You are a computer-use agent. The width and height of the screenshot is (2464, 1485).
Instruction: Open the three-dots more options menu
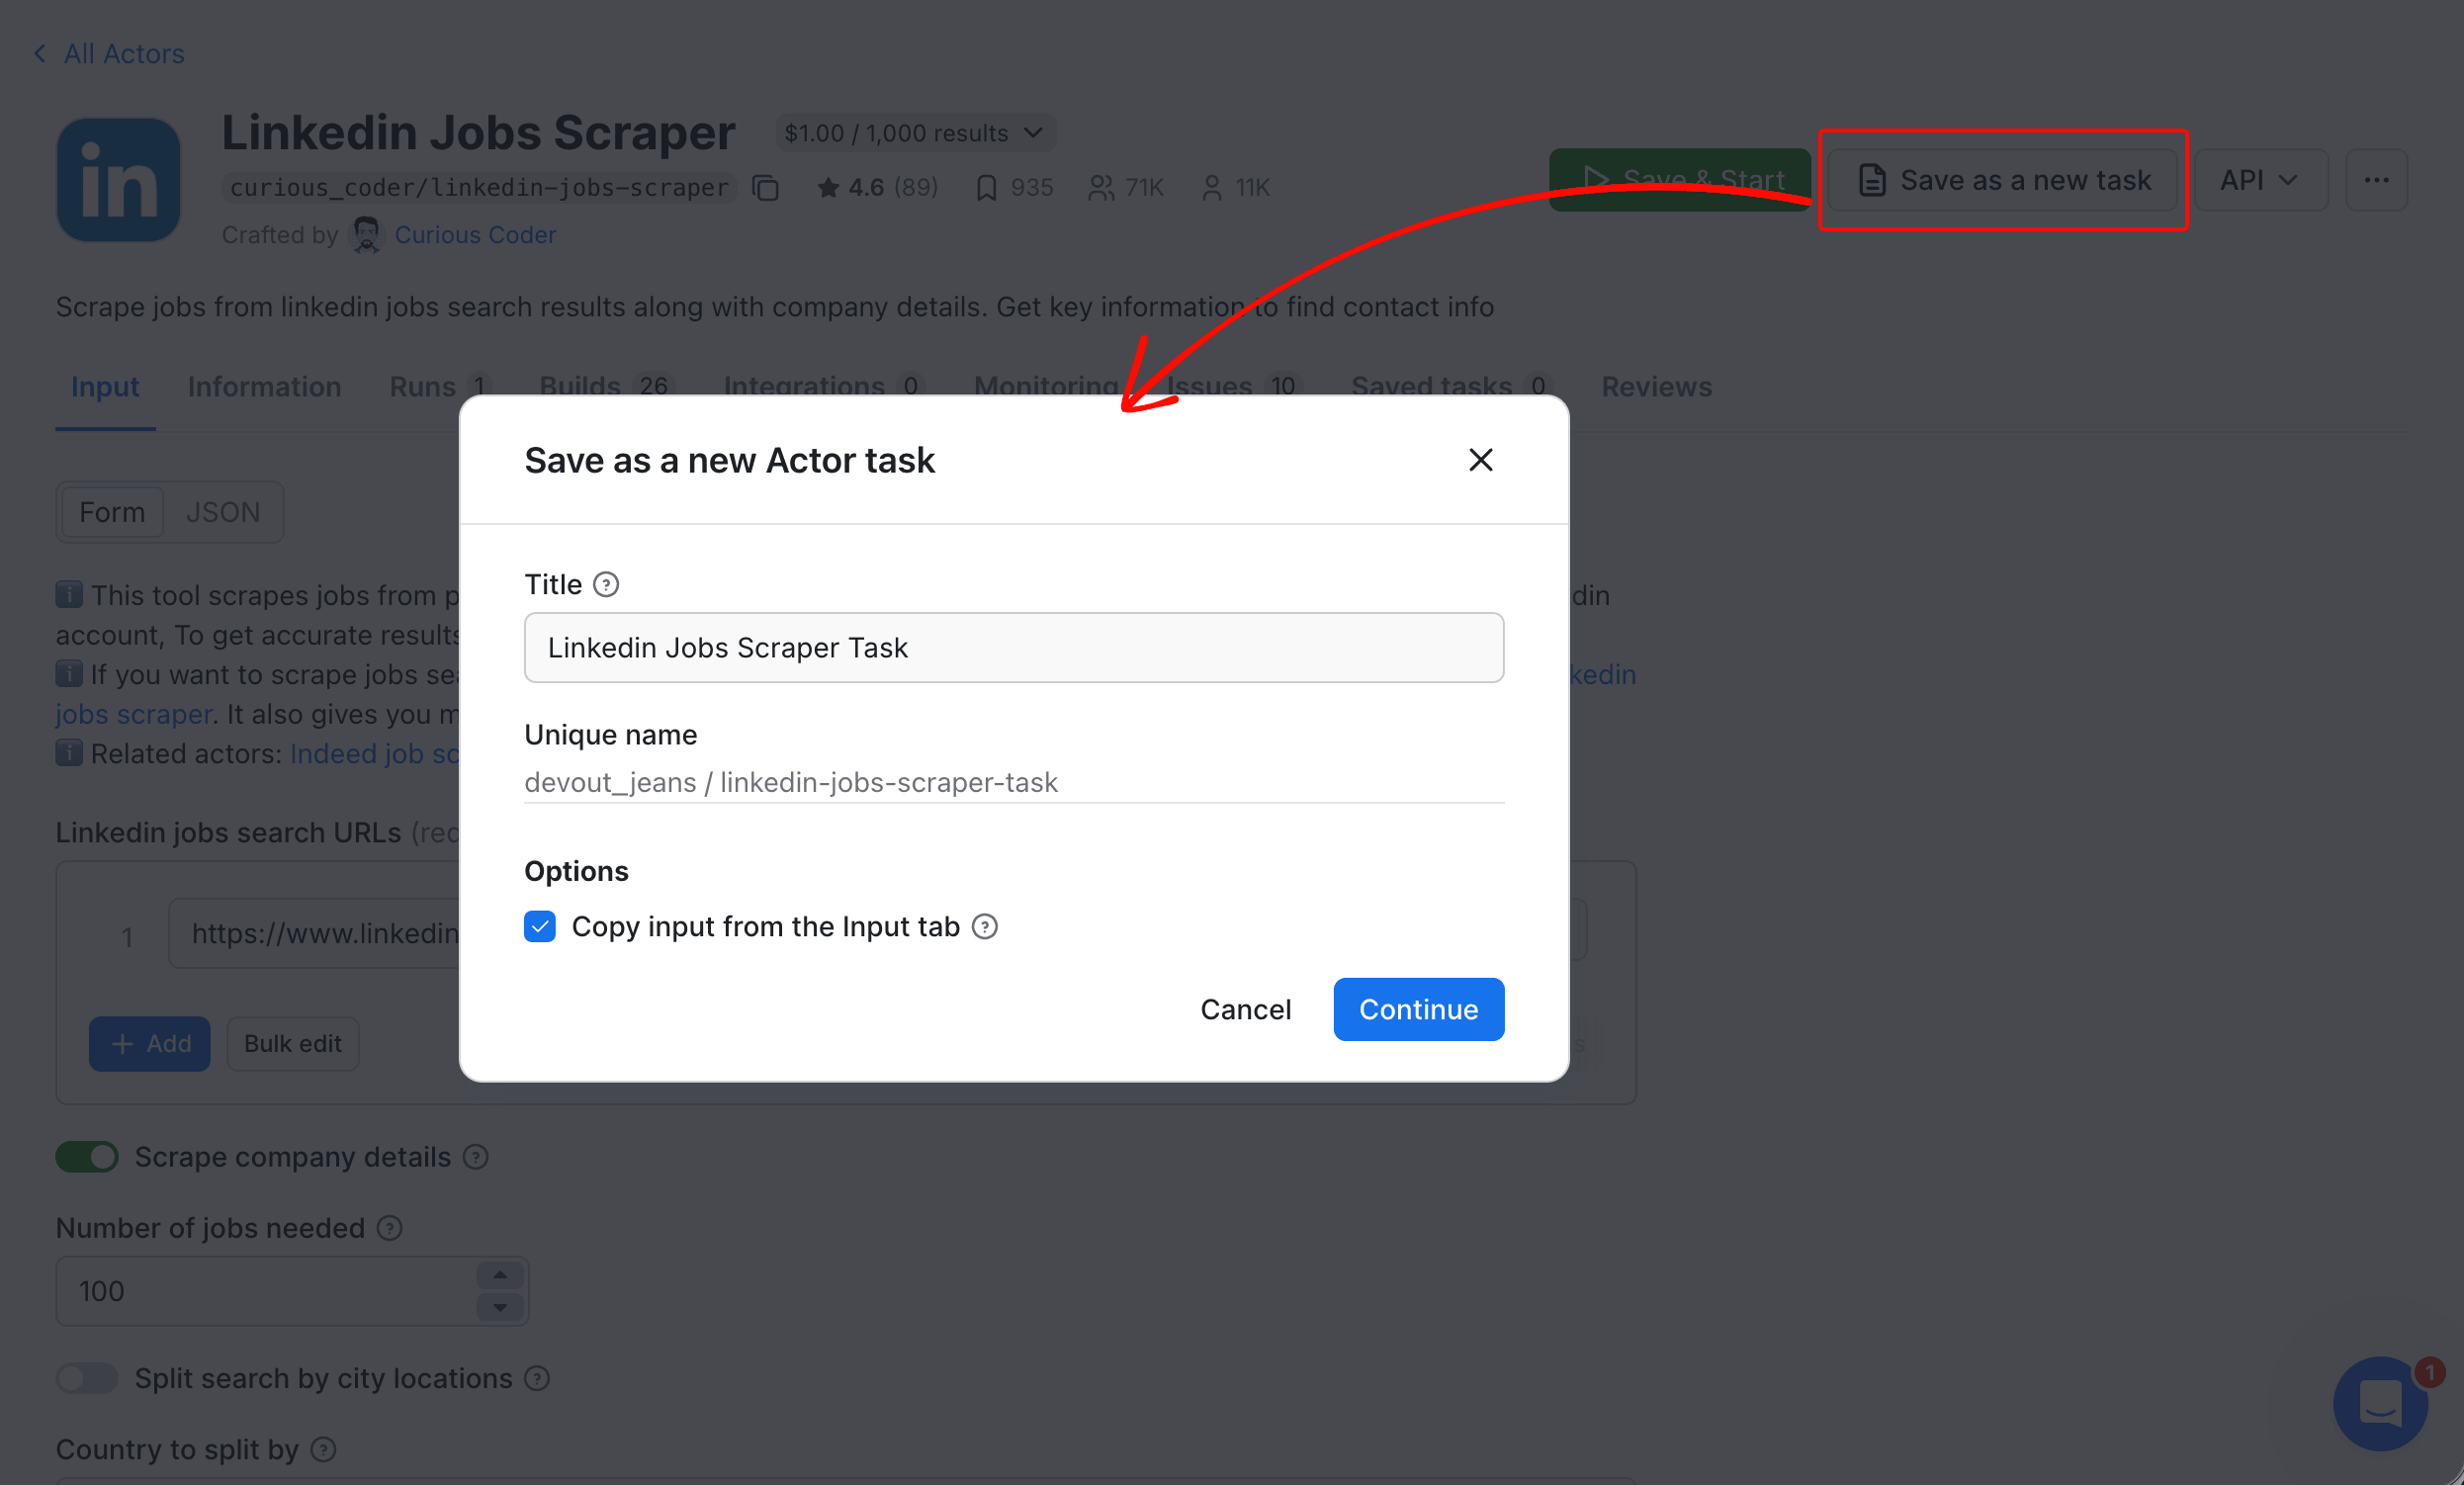[x=2376, y=180]
